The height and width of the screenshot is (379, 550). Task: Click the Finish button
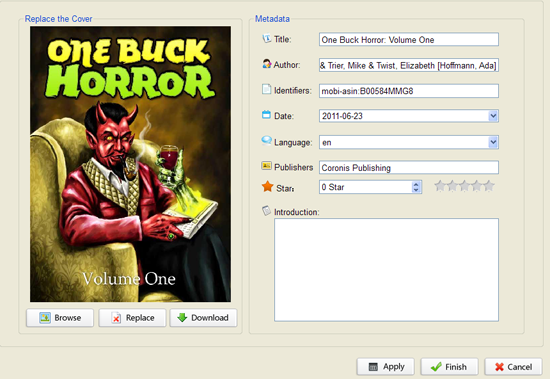pos(449,367)
